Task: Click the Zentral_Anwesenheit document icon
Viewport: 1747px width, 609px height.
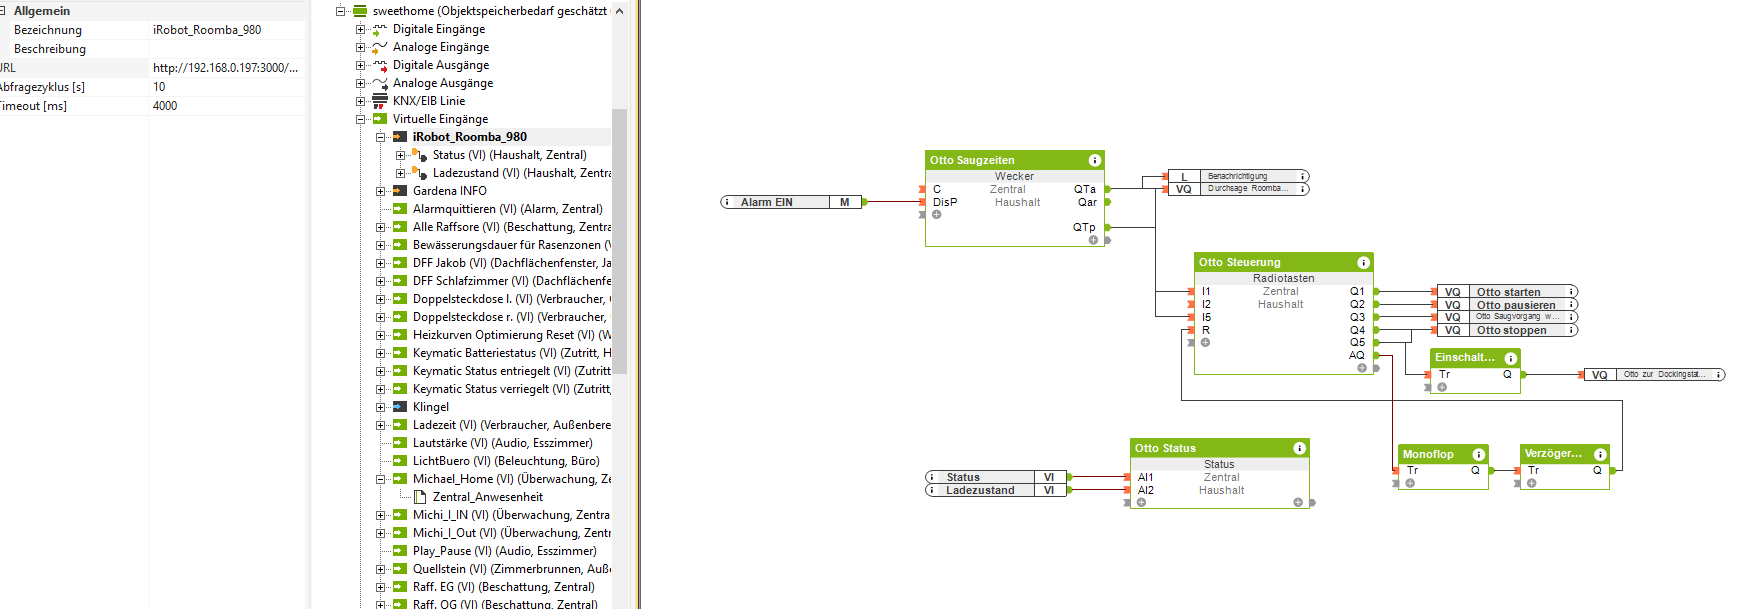Action: 420,497
